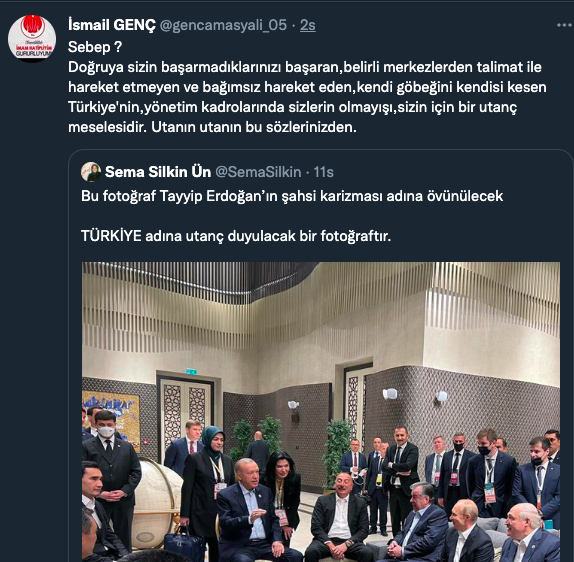Click the closing line "Utanın utanın bu sözlerinizden."
Image resolution: width=574 pixels, height=562 pixels.
click(254, 127)
